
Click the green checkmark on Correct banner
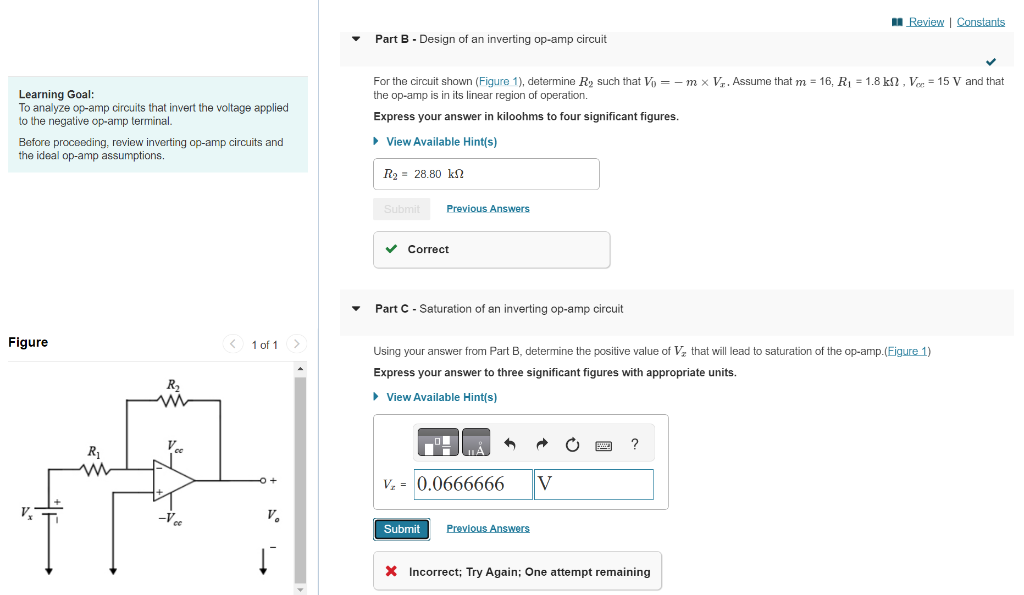pos(392,250)
